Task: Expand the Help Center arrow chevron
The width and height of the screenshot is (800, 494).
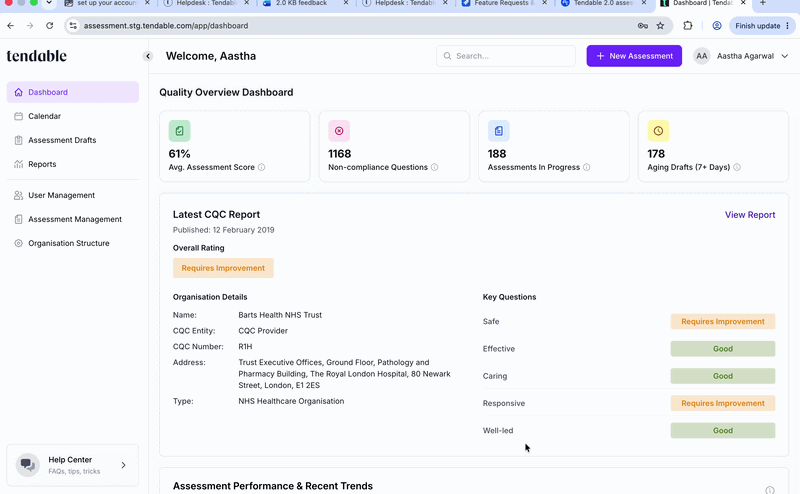Action: coord(123,465)
